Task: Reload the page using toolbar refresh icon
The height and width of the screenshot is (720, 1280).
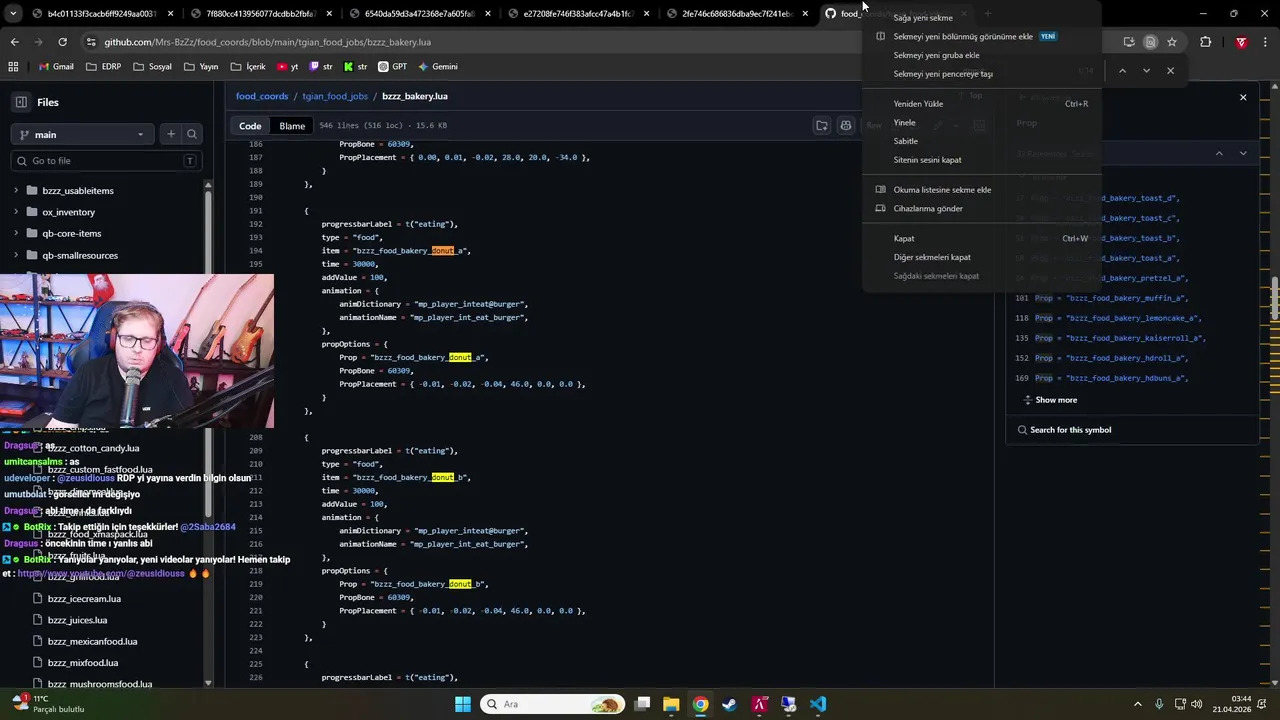Action: (x=62, y=42)
